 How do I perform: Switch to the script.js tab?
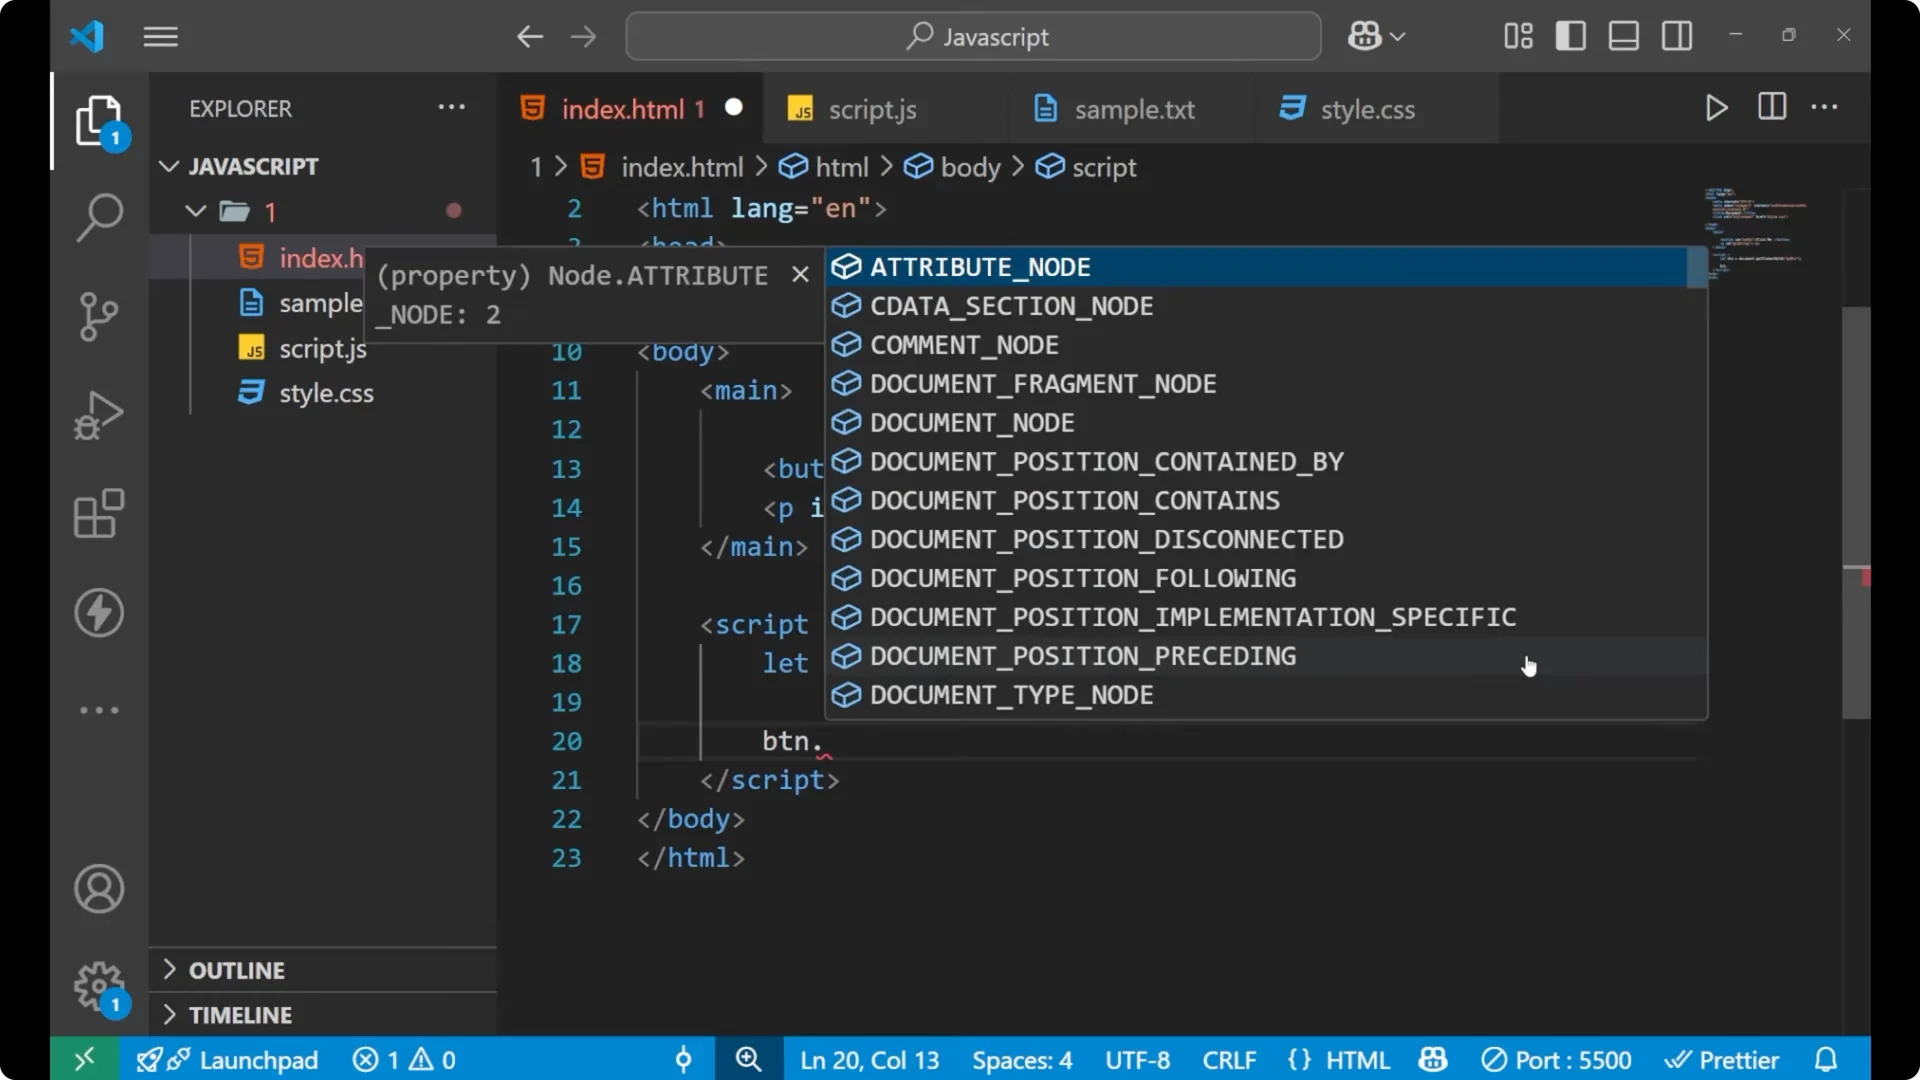[x=873, y=109]
